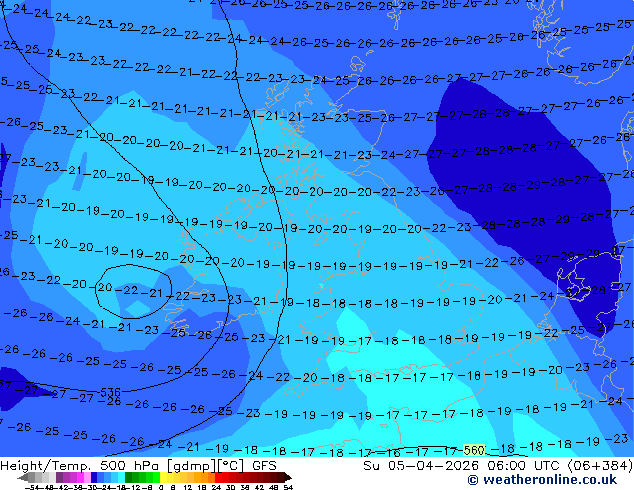
Task: Select the 500 hPa level text
Action: (131, 466)
